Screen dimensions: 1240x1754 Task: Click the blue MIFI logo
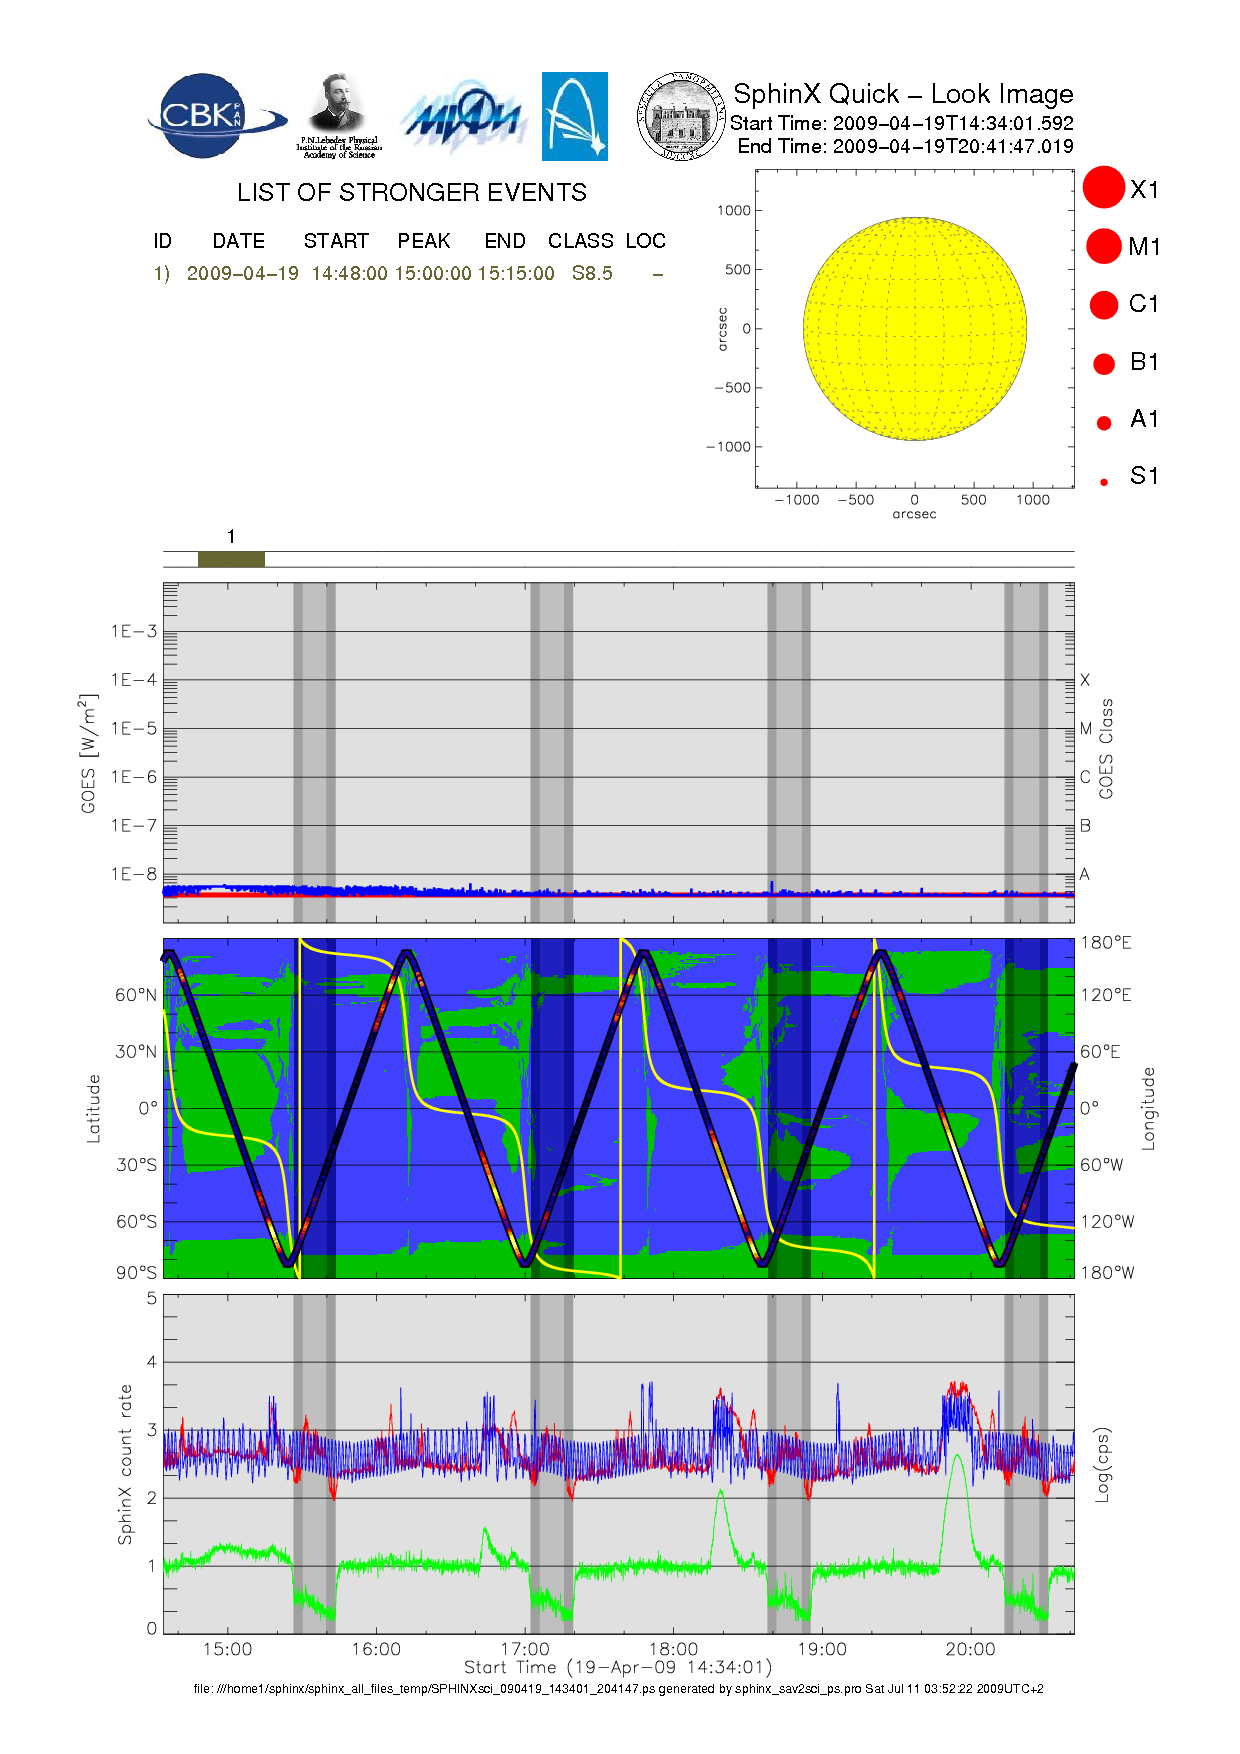click(x=463, y=118)
